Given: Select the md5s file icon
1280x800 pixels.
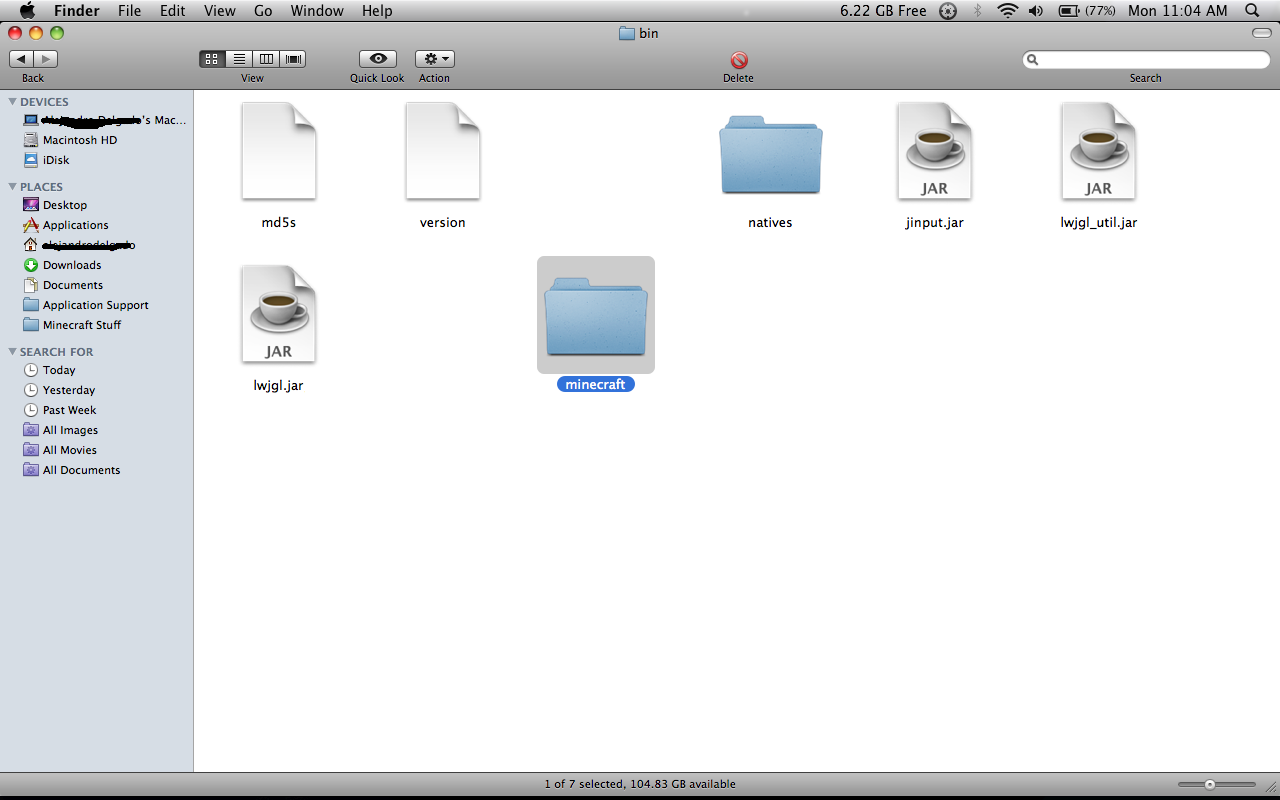Looking at the screenshot, I should (x=279, y=151).
